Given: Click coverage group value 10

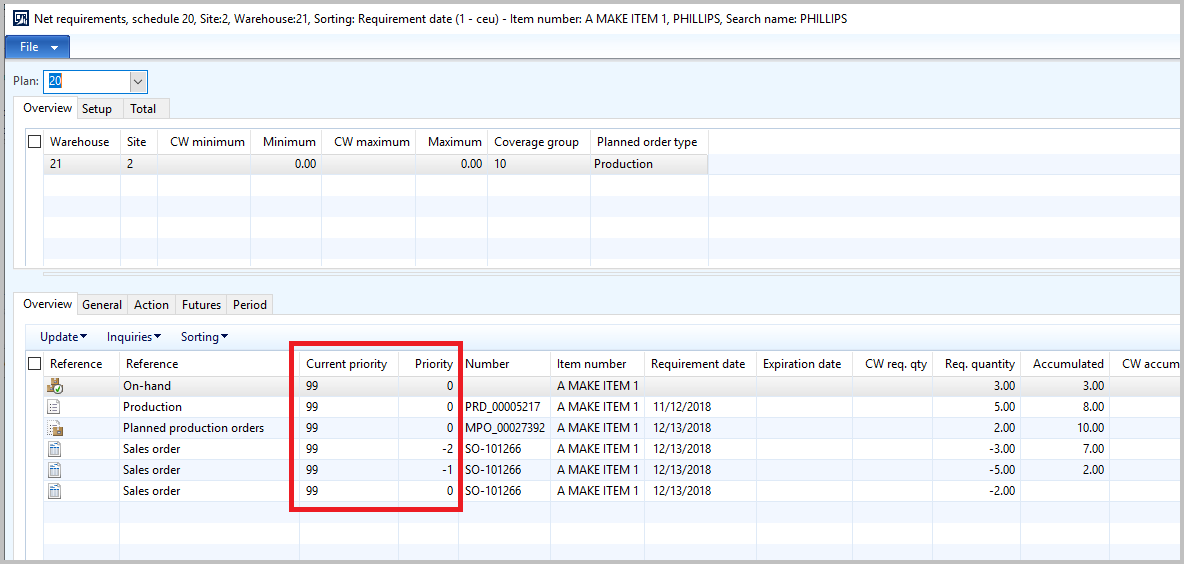Looking at the screenshot, I should pyautogui.click(x=539, y=164).
